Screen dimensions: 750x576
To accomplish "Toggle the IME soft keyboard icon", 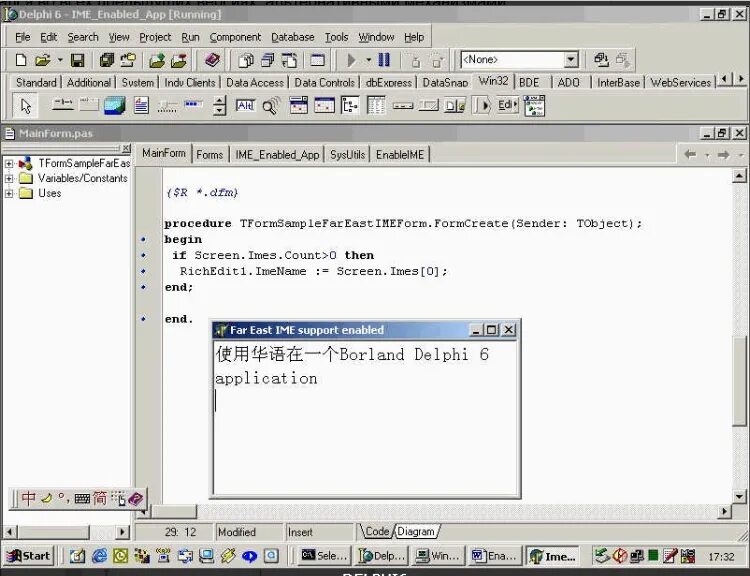I will [82, 499].
